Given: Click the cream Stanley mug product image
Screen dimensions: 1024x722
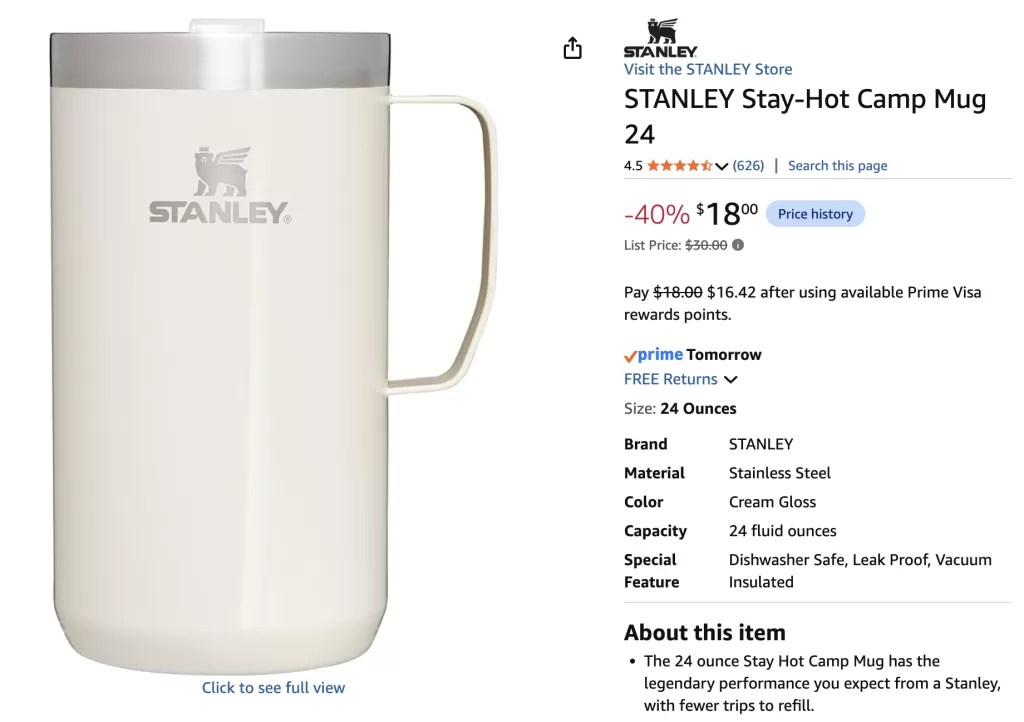Looking at the screenshot, I should click(x=273, y=347).
